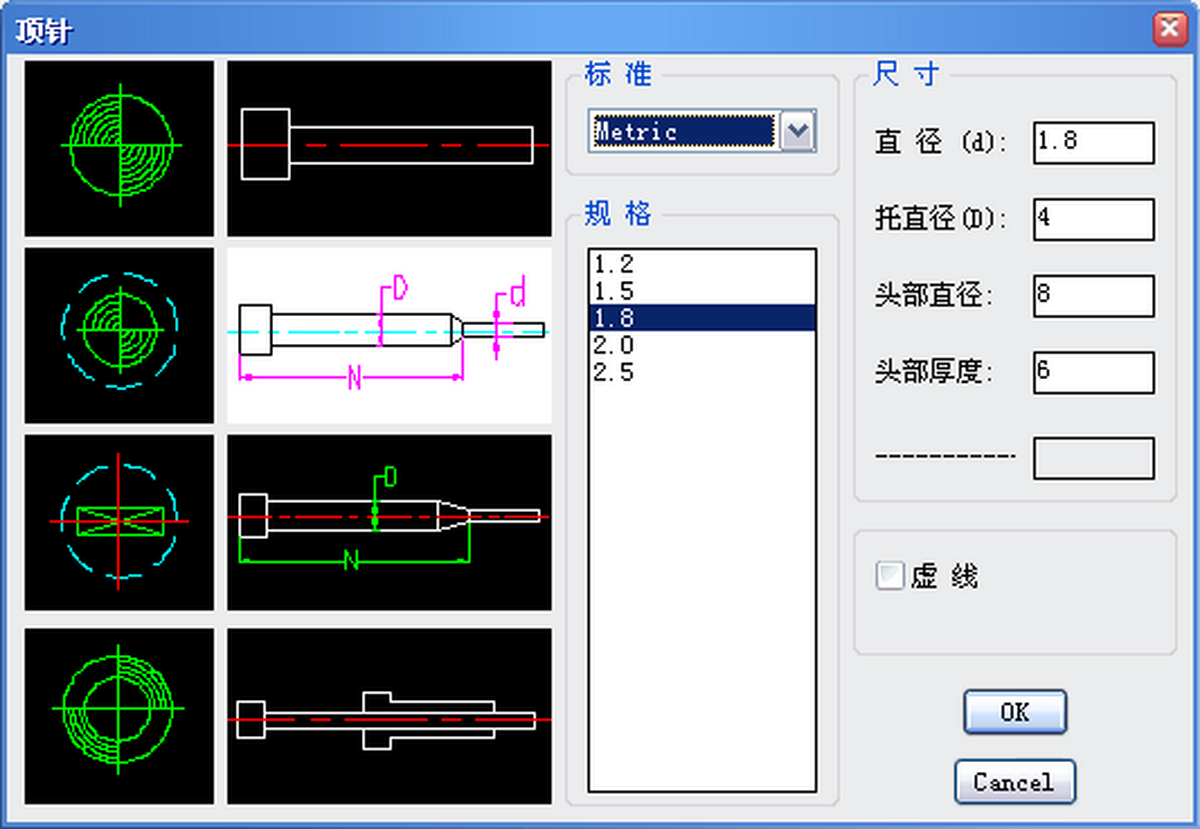Select the sleeve ejector side-view drawing
The image size is (1200, 829).
coord(389,716)
